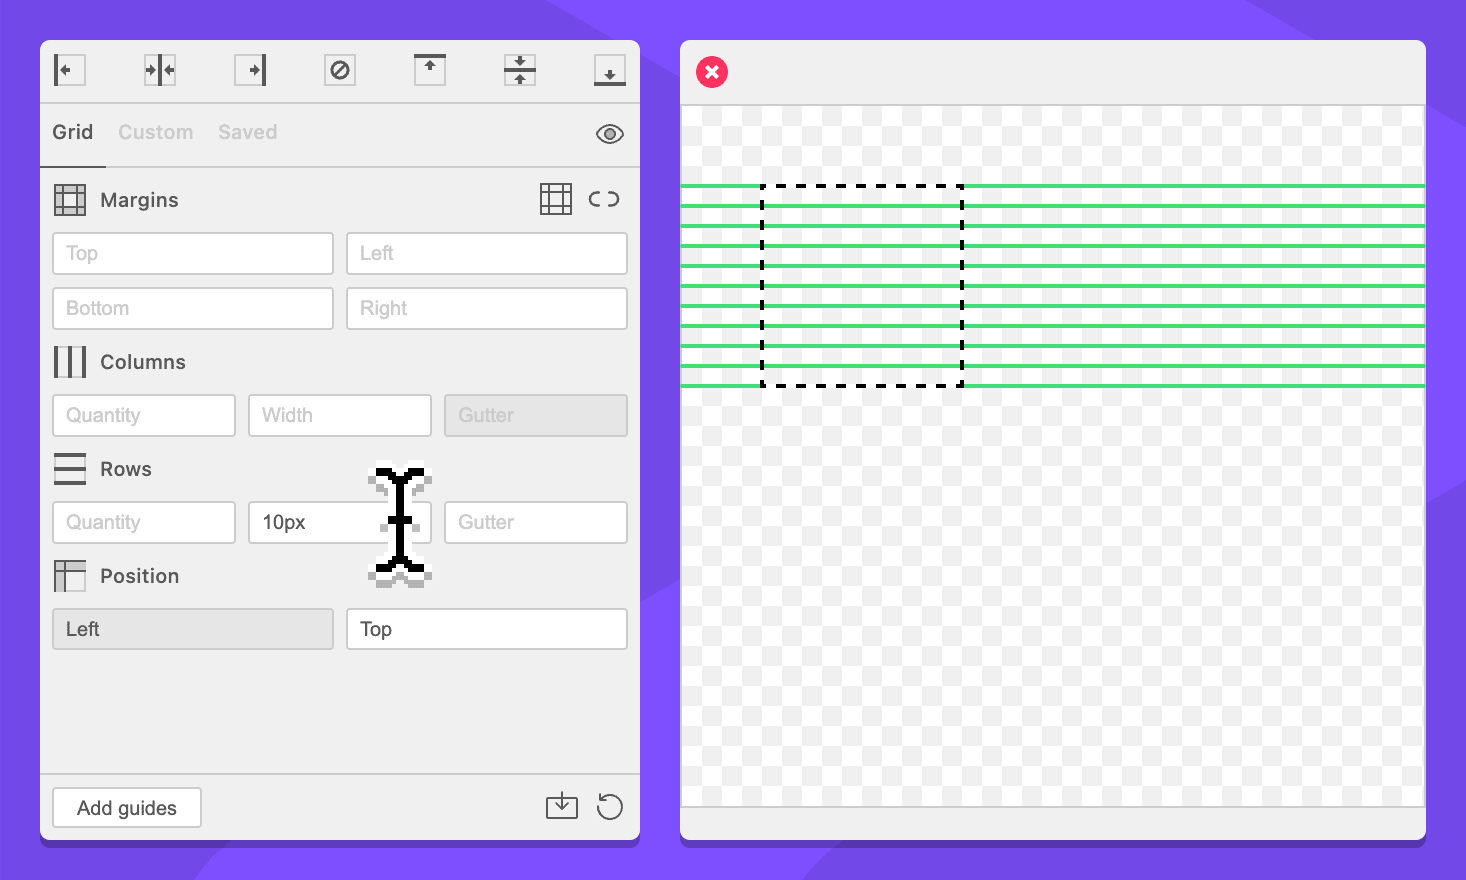The image size is (1466, 880).
Task: Click grid icon beside margins link
Action: click(x=556, y=199)
